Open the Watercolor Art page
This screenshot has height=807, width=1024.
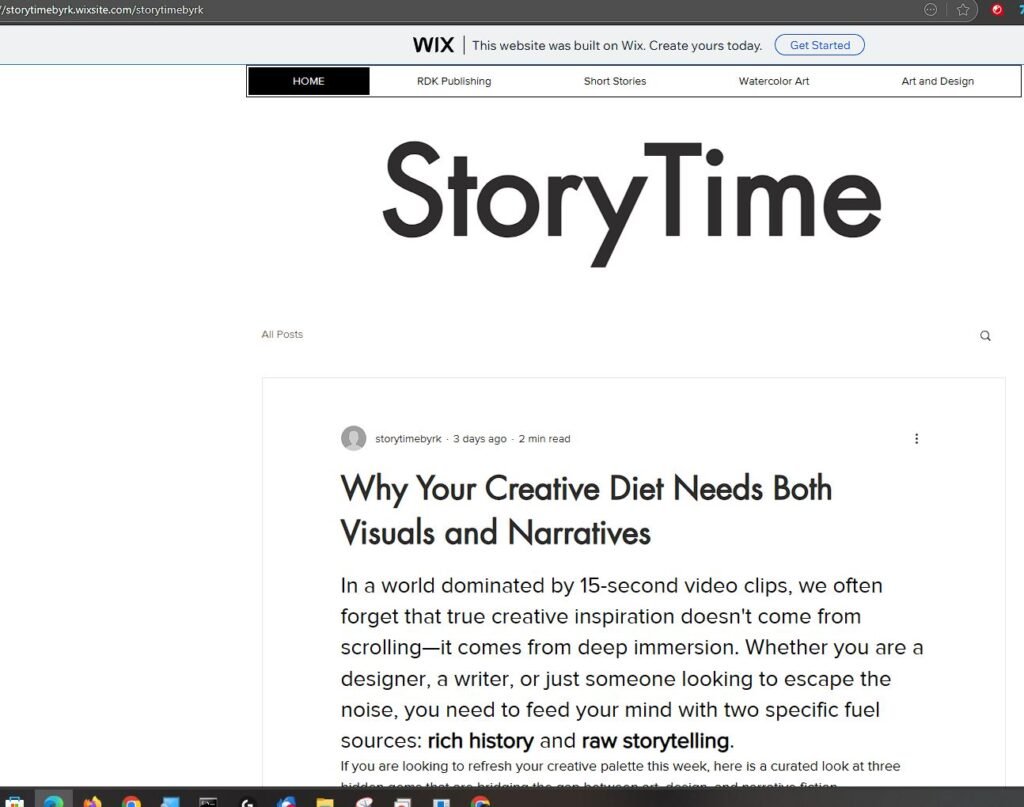coord(774,81)
